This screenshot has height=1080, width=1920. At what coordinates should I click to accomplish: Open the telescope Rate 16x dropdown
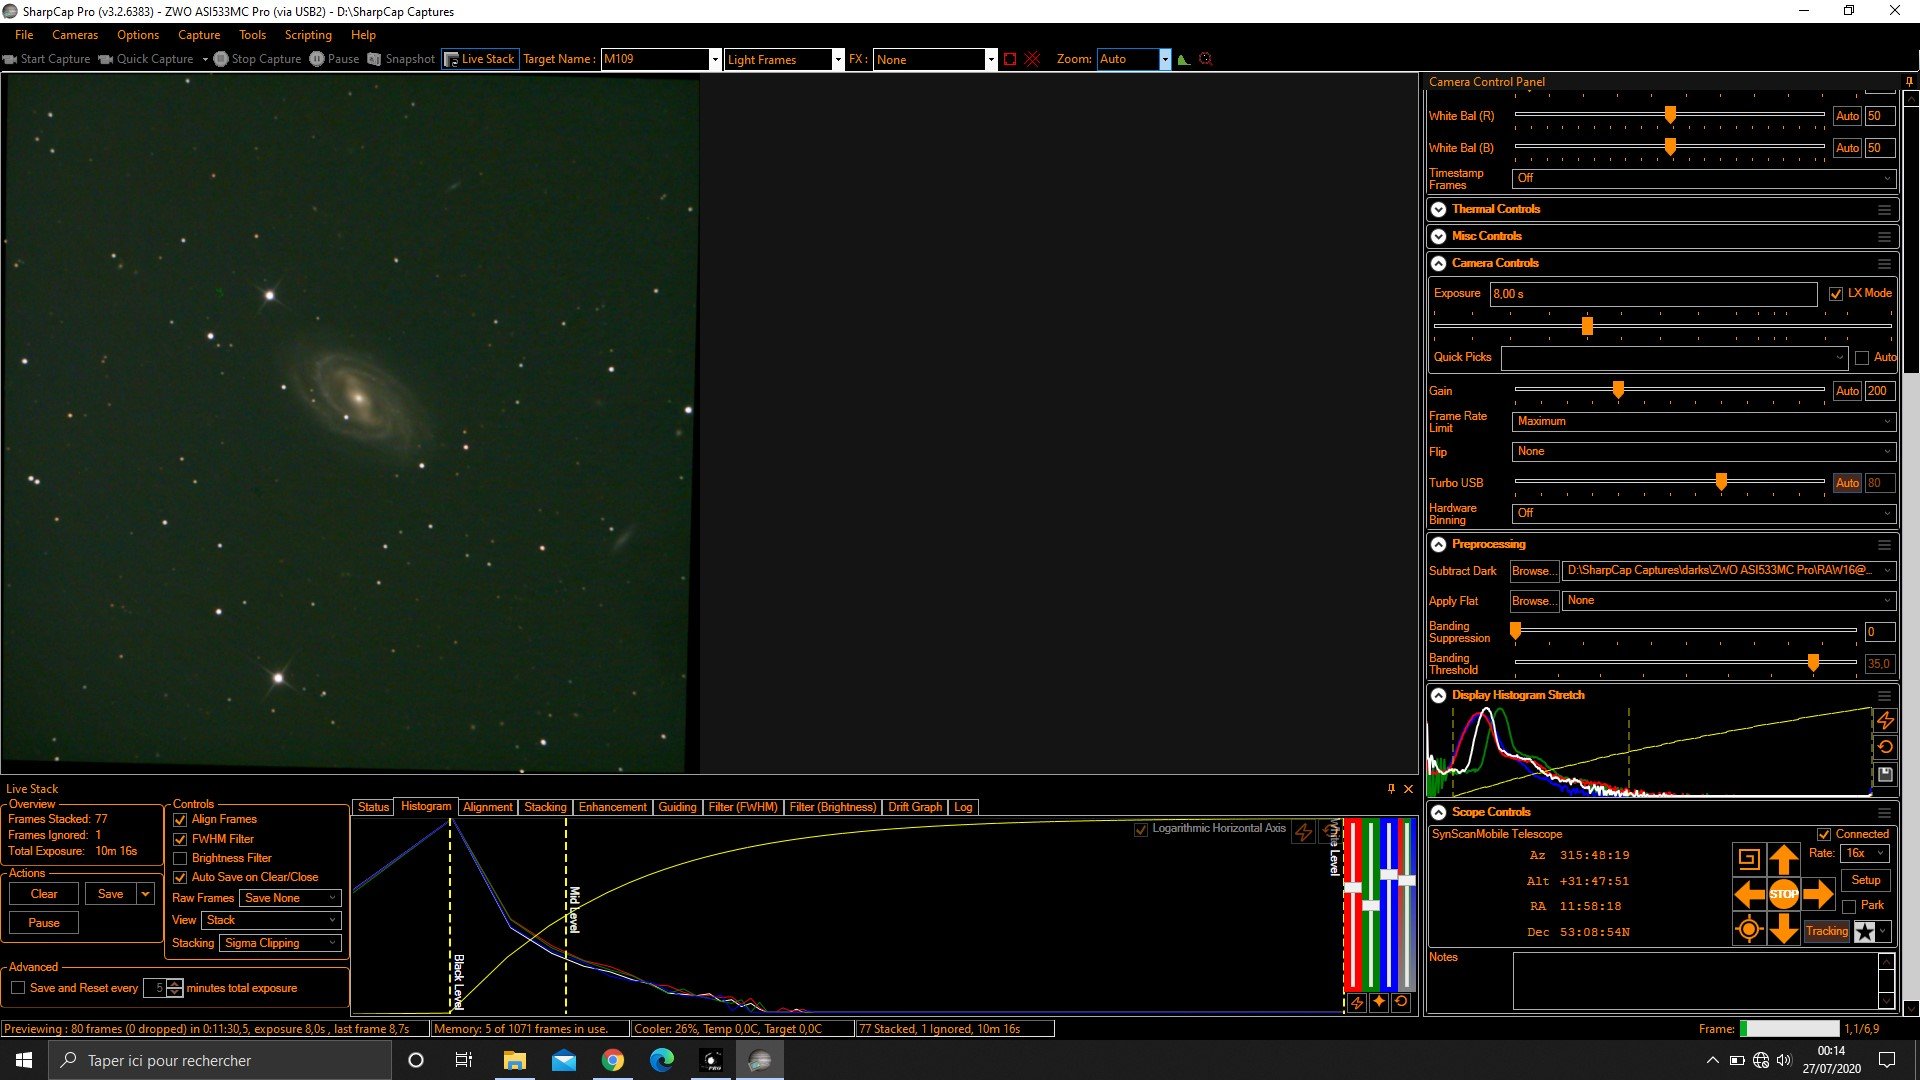(1864, 853)
